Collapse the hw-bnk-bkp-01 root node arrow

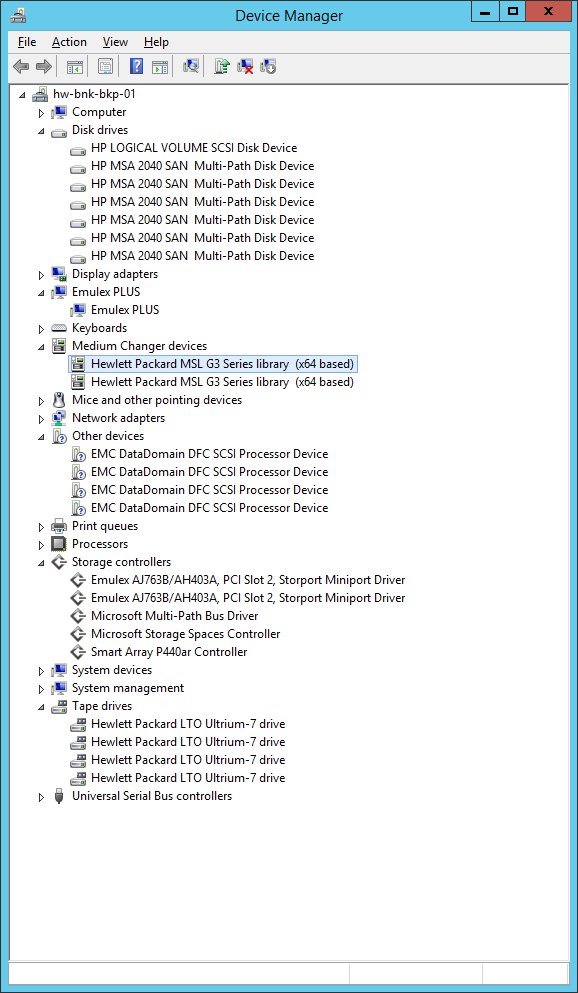(x=23, y=95)
